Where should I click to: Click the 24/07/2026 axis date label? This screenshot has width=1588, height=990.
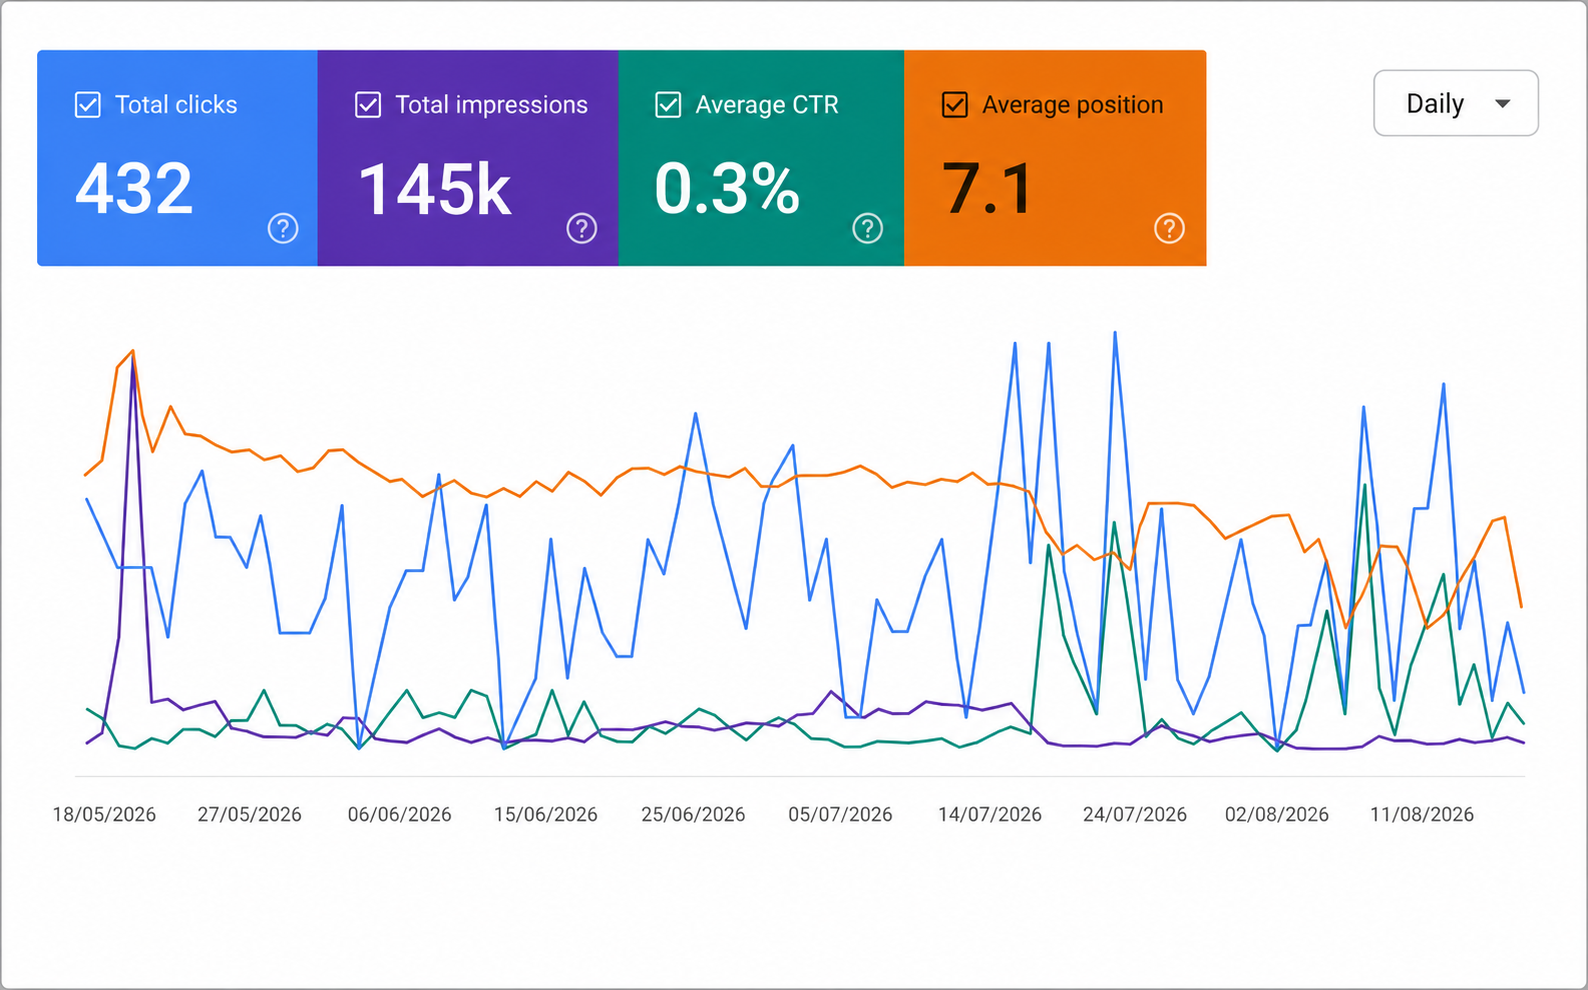tap(1134, 814)
